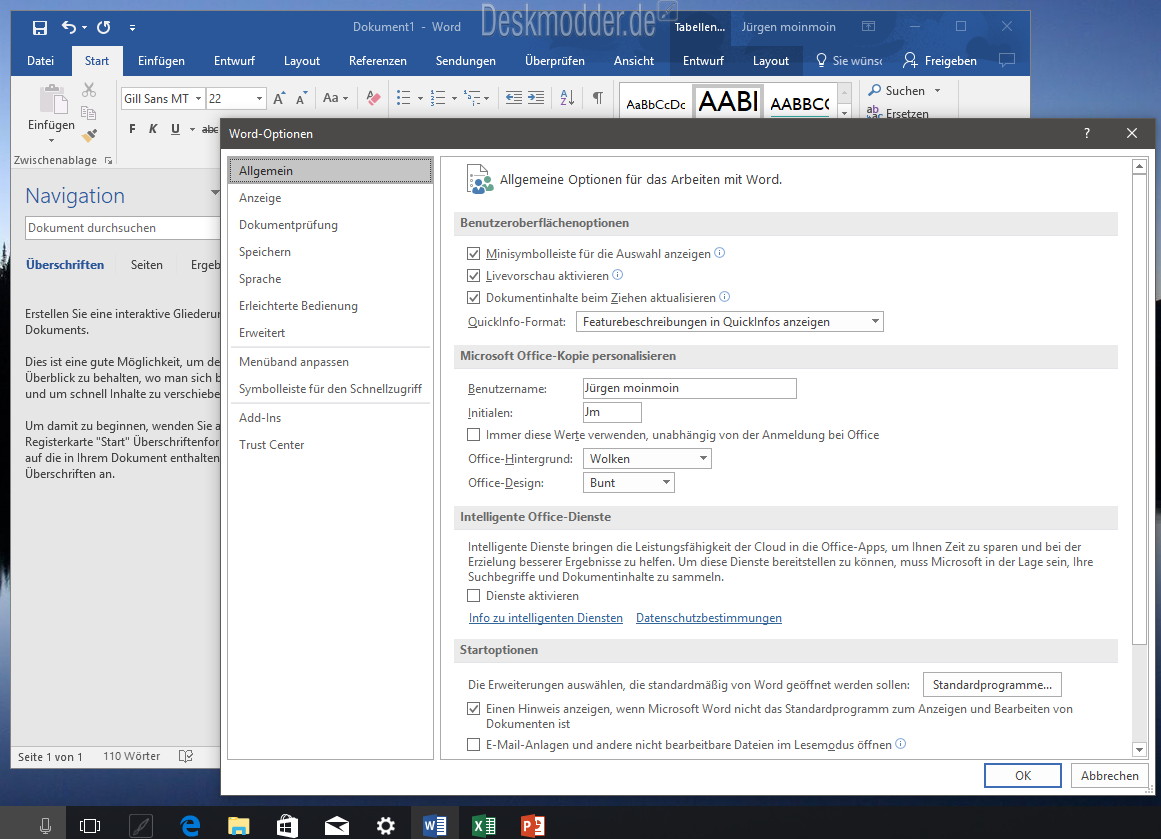Undo the last action in Word
1161x839 pixels.
69,27
